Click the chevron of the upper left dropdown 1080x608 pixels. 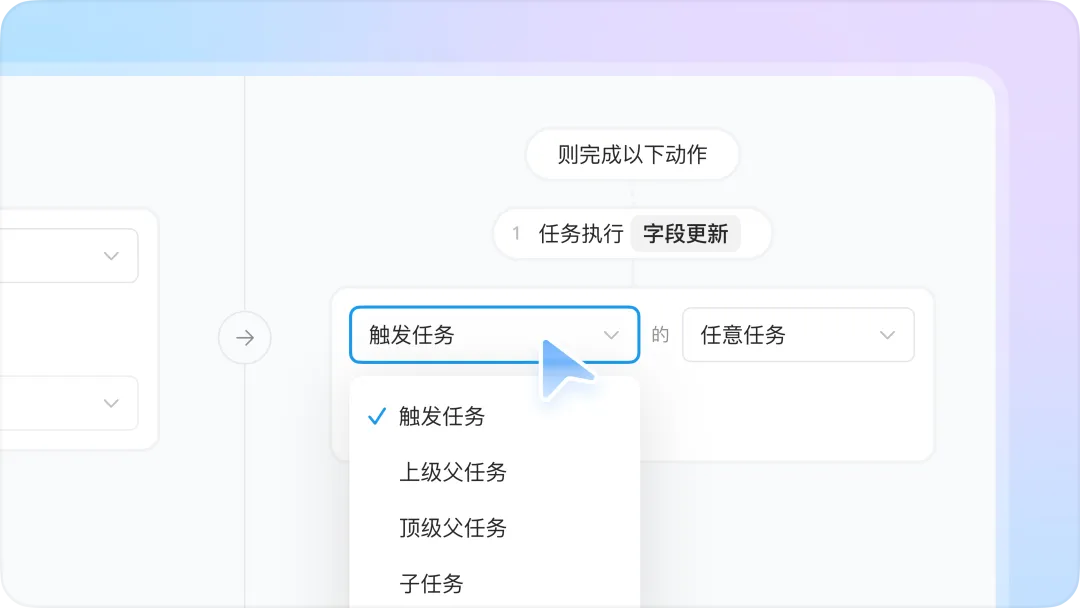tap(111, 256)
